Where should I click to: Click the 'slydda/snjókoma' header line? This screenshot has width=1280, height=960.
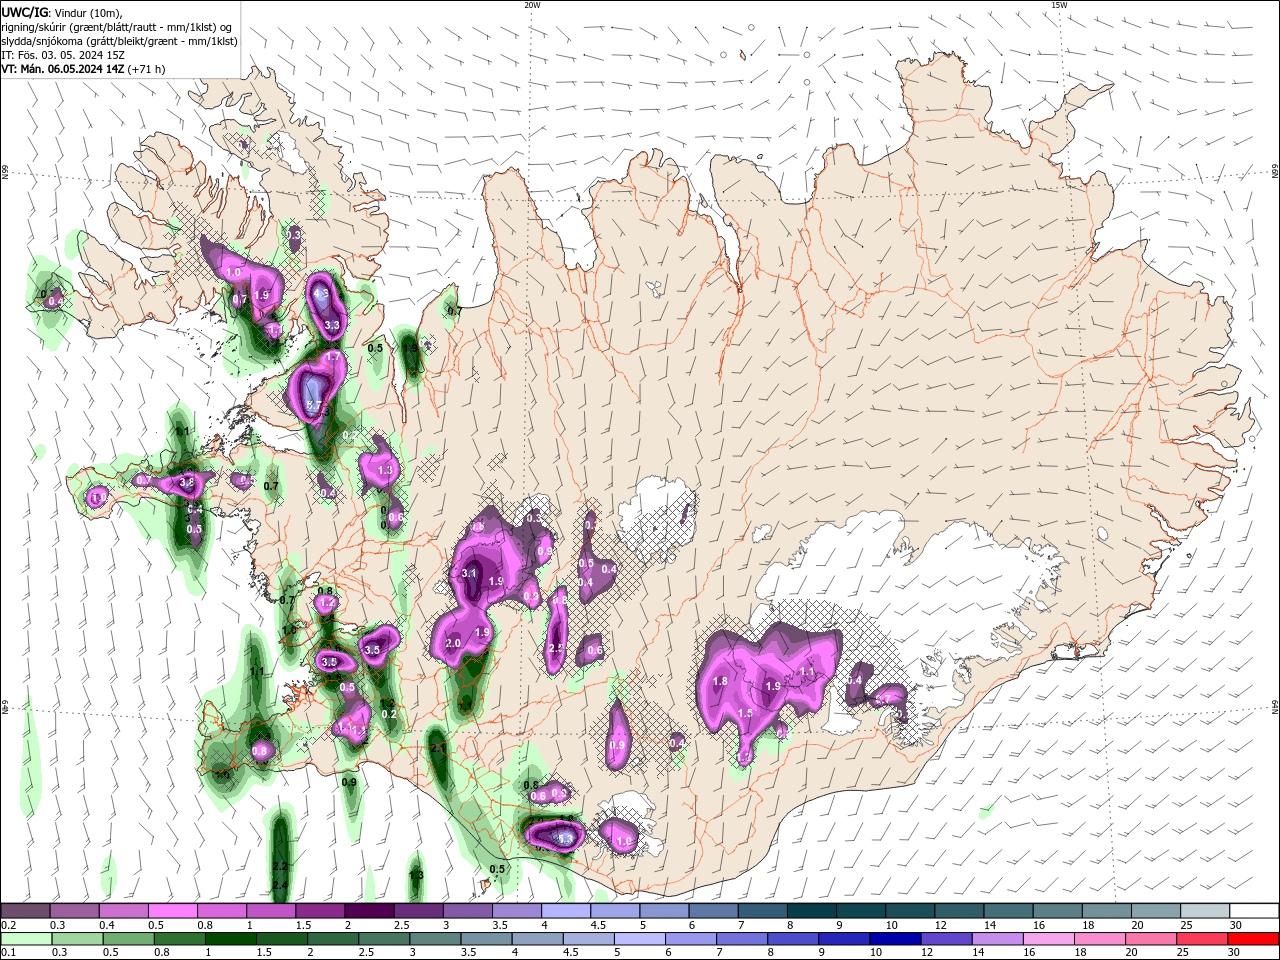tap(118, 41)
